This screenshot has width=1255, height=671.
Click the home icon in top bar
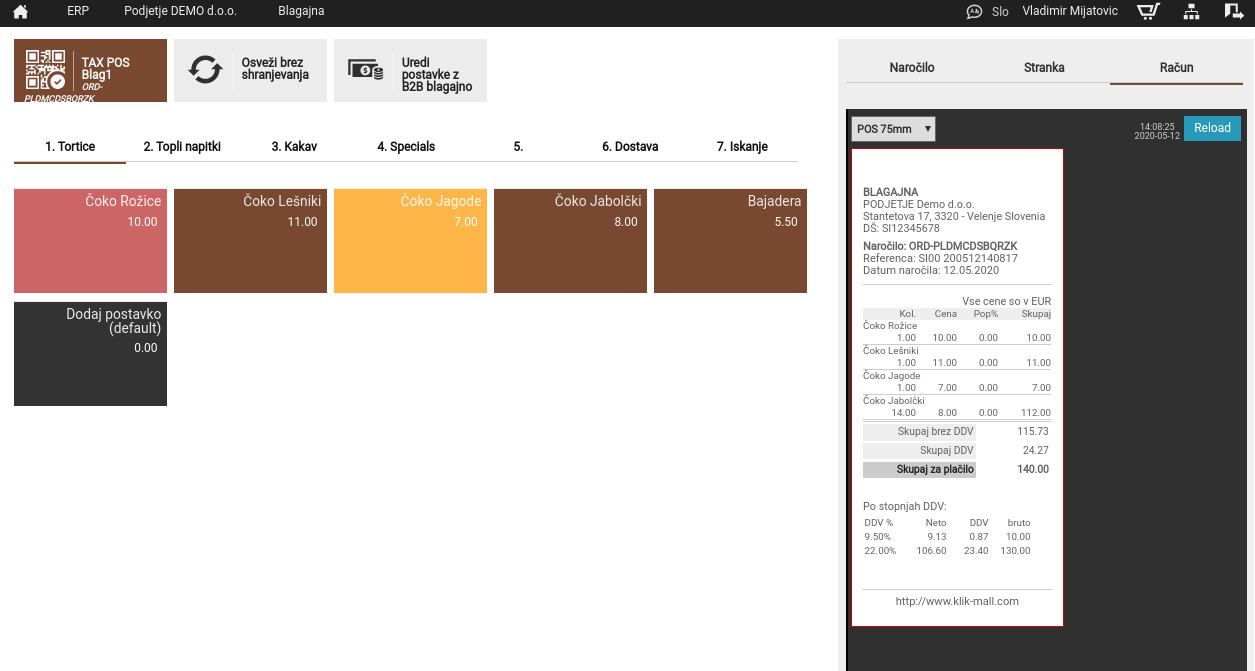click(20, 12)
